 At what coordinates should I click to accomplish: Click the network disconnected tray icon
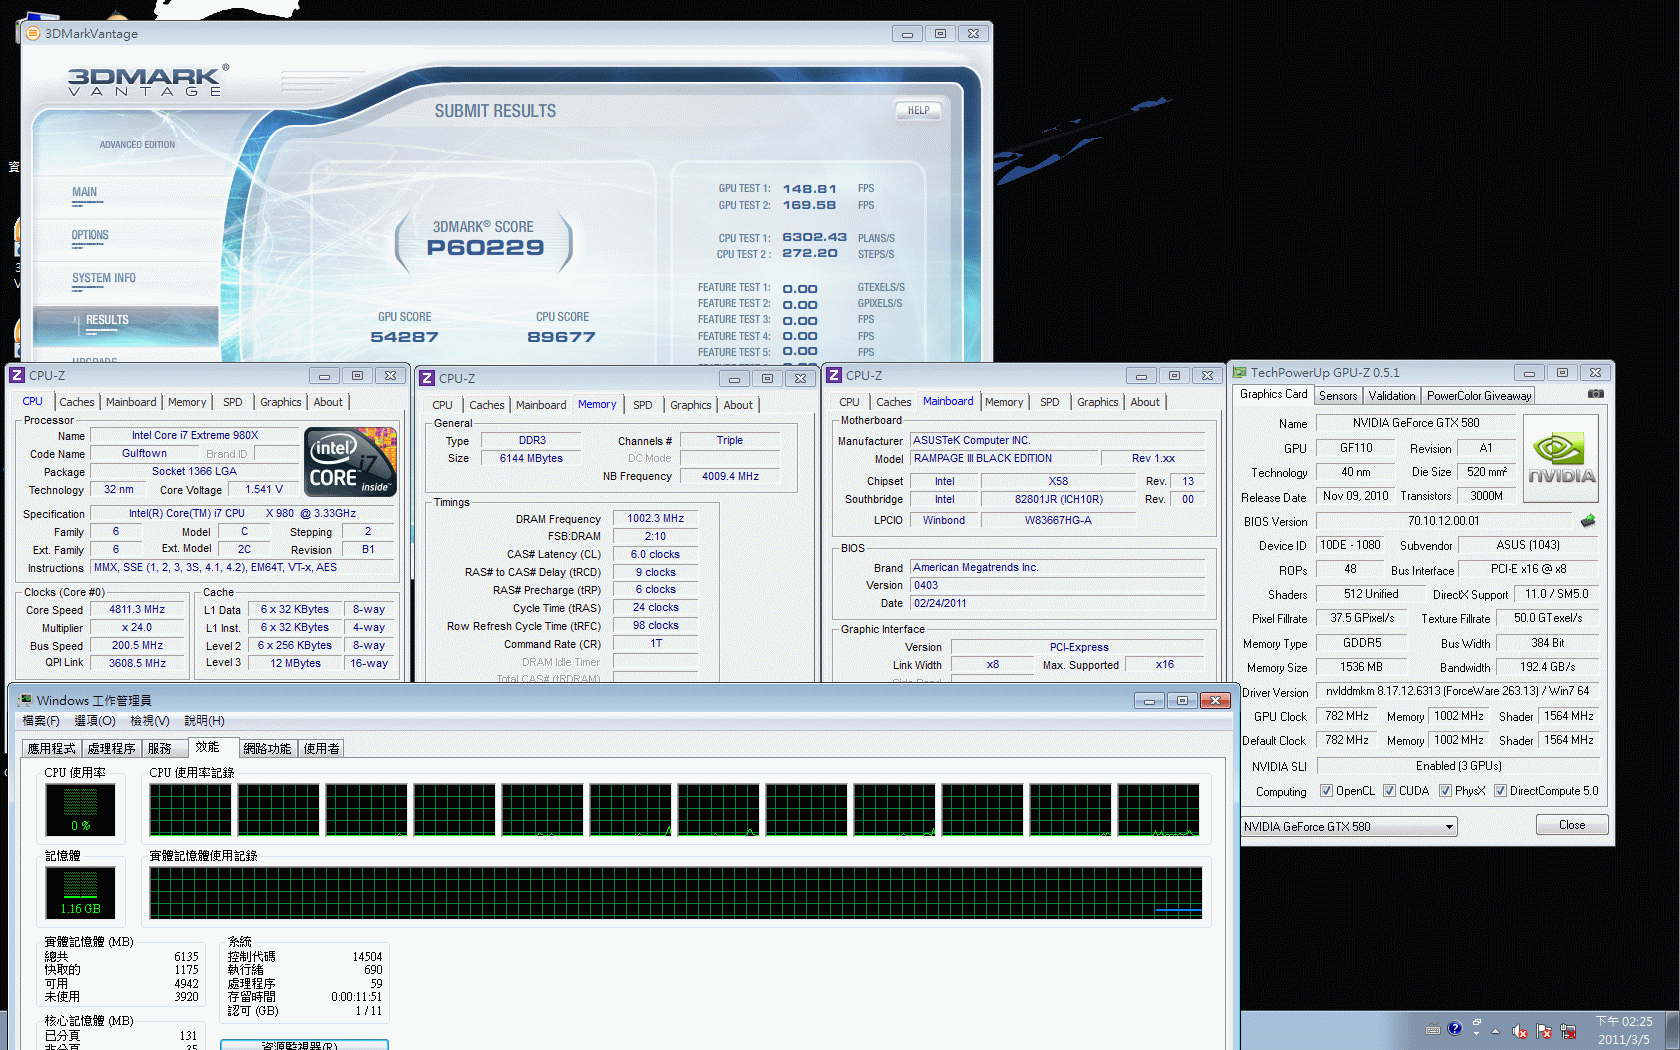(x=1568, y=1031)
